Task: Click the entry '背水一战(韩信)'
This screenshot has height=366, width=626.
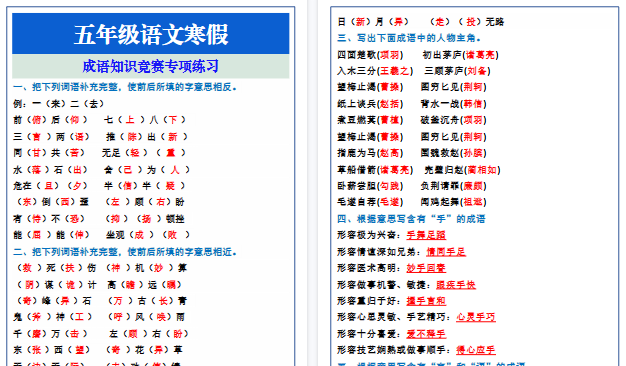Action: [x=454, y=104]
